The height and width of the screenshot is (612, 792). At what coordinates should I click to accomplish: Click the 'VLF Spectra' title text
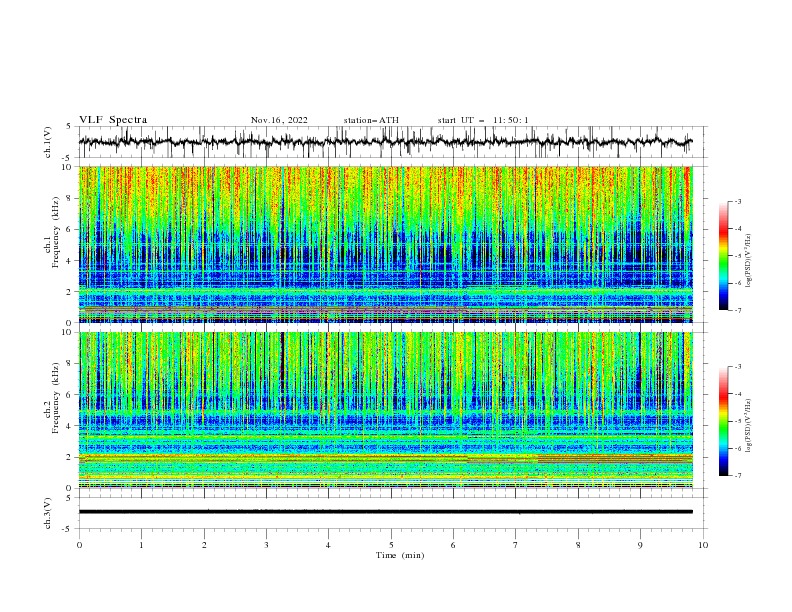pos(113,120)
